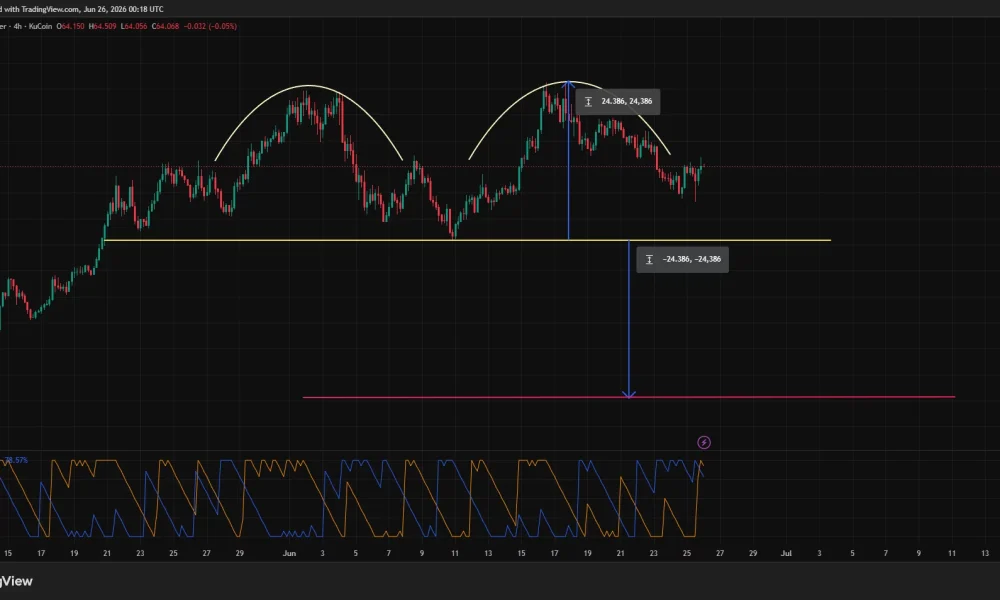Click the low price "L64.056"
Viewport: 1000px width, 600px height.
click(133, 26)
